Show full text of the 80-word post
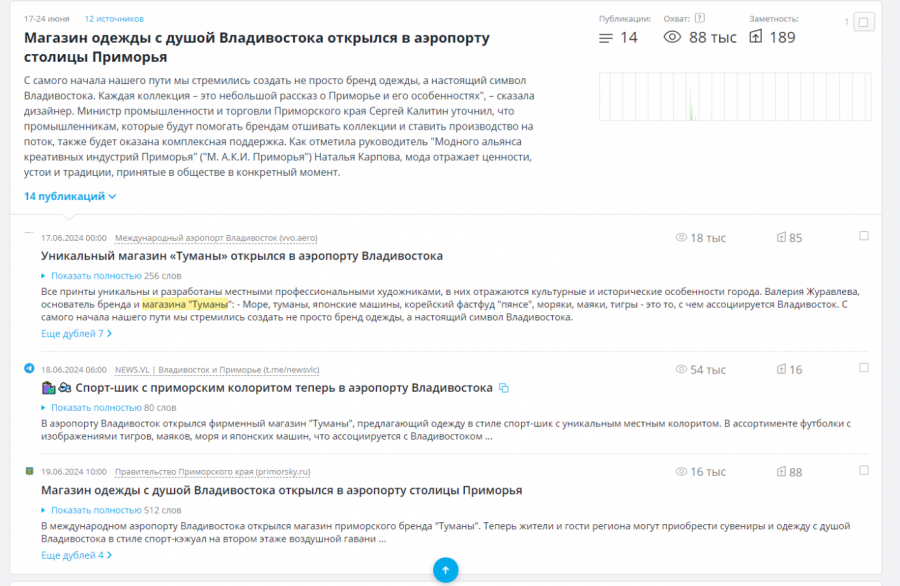Screen dimensions: 900x586 [96, 407]
